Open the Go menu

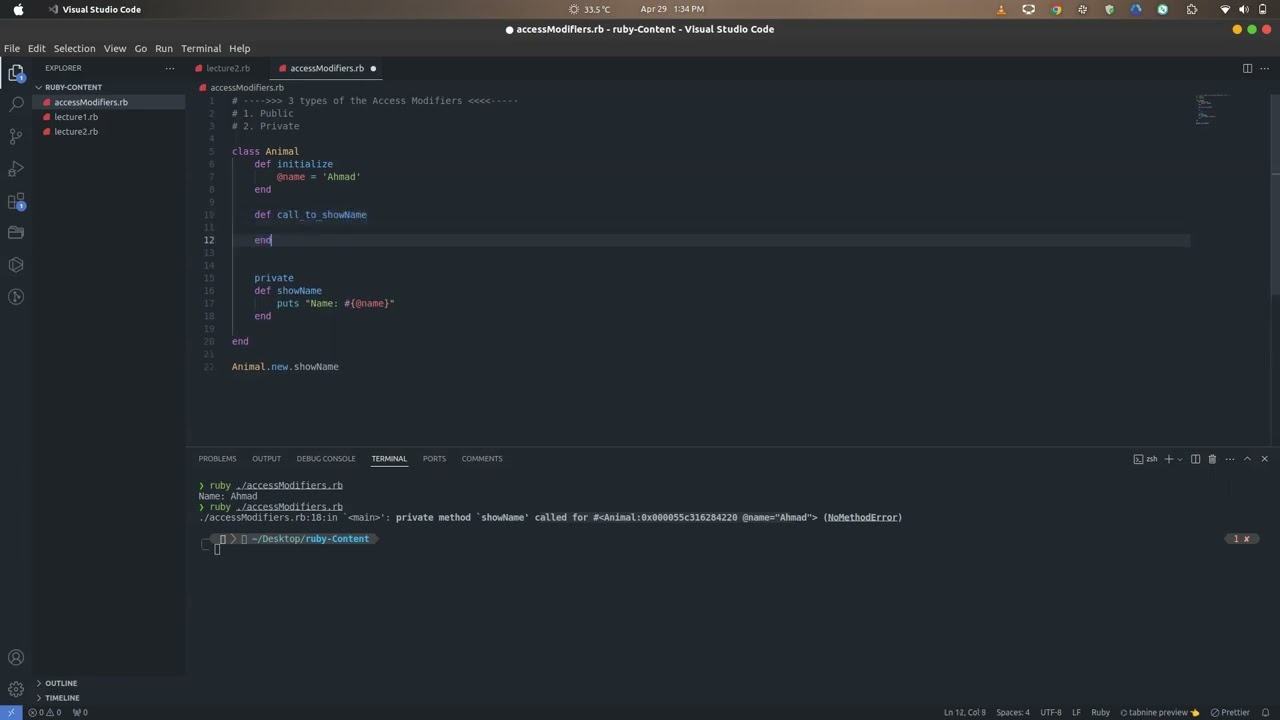pos(141,48)
